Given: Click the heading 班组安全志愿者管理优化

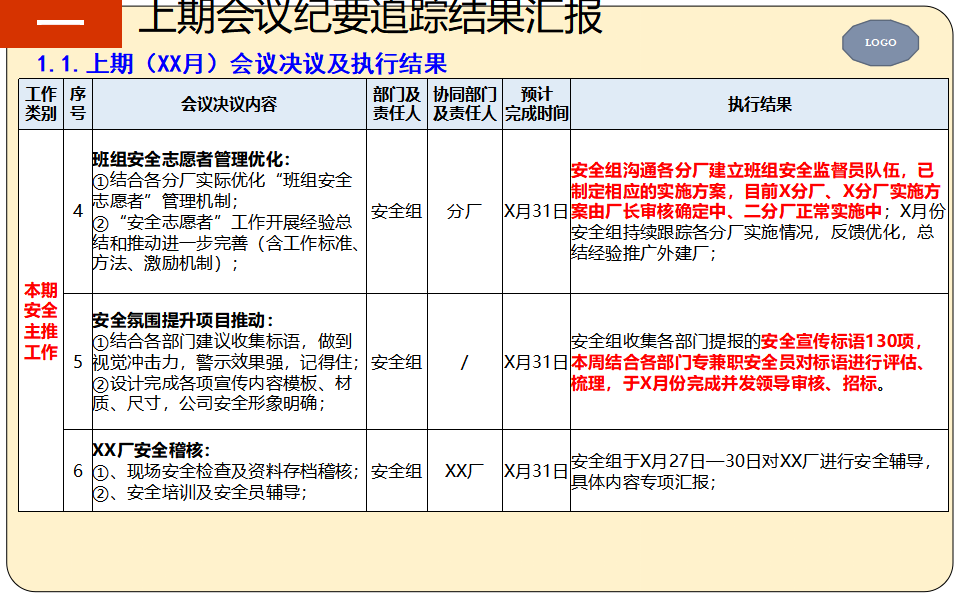Looking at the screenshot, I should coord(191,160).
